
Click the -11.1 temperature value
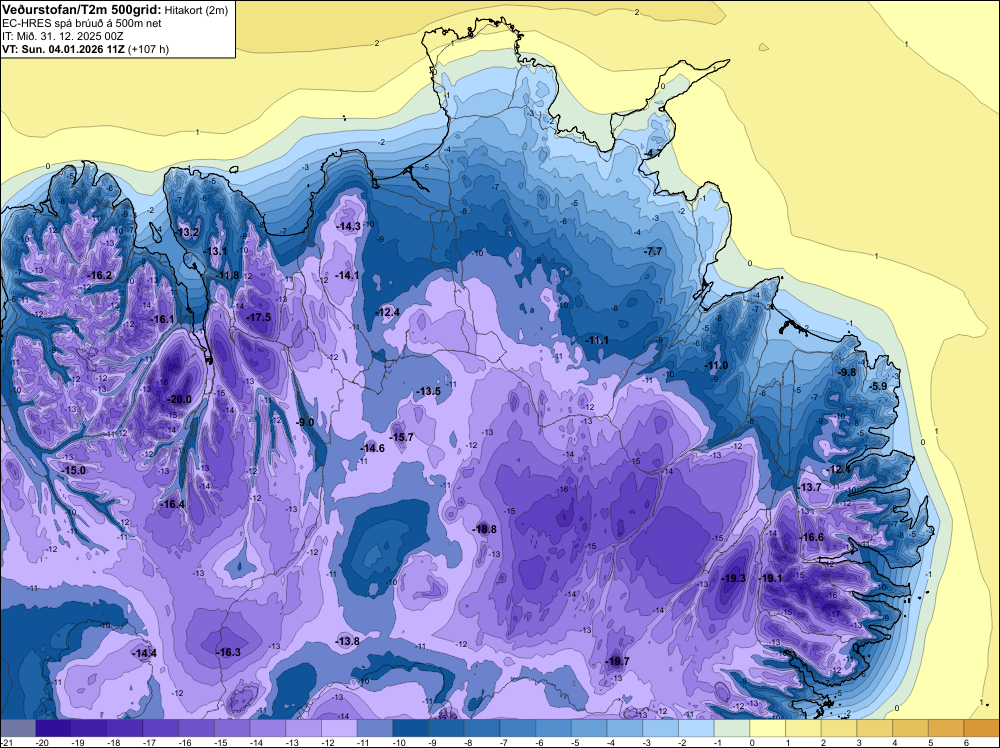tap(597, 341)
